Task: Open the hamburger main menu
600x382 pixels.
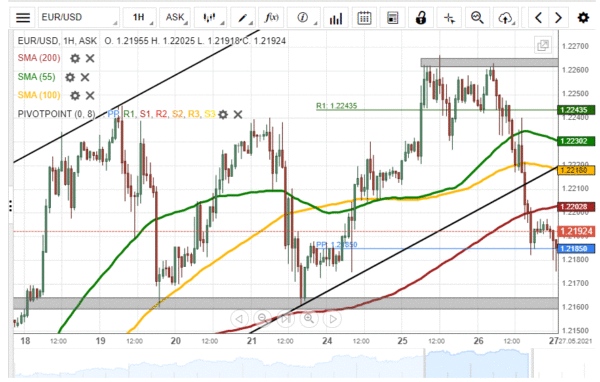Action: point(23,18)
